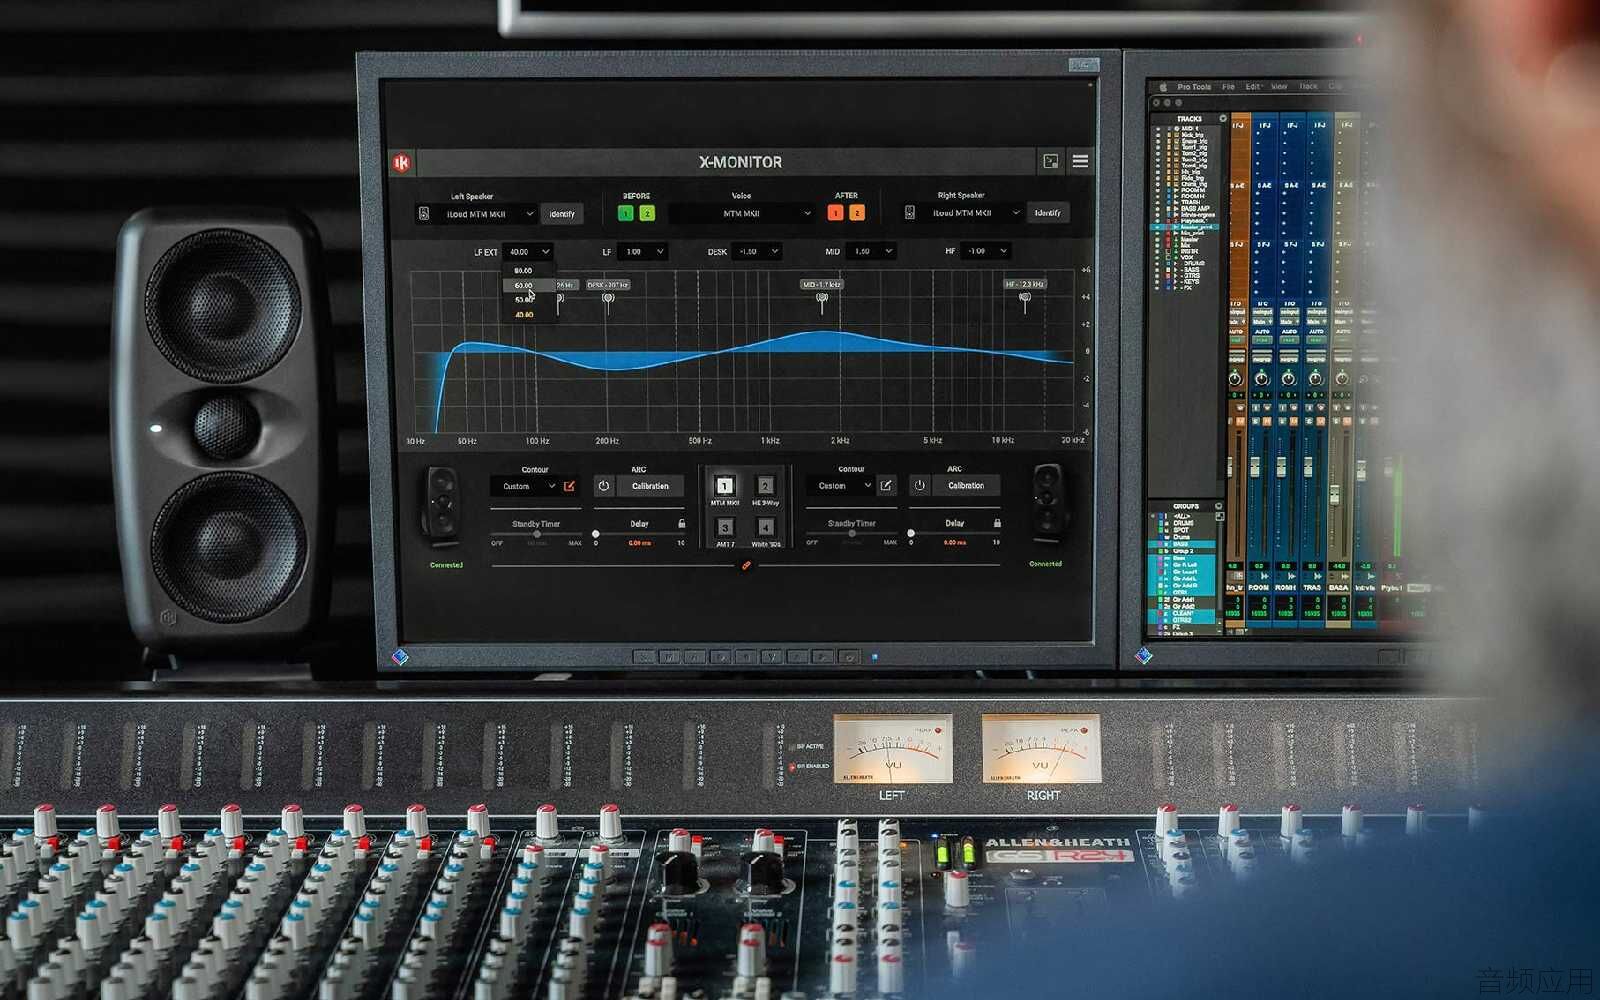Open the LF EXT value dropdown
The height and width of the screenshot is (1000, 1600).
click(x=526, y=252)
